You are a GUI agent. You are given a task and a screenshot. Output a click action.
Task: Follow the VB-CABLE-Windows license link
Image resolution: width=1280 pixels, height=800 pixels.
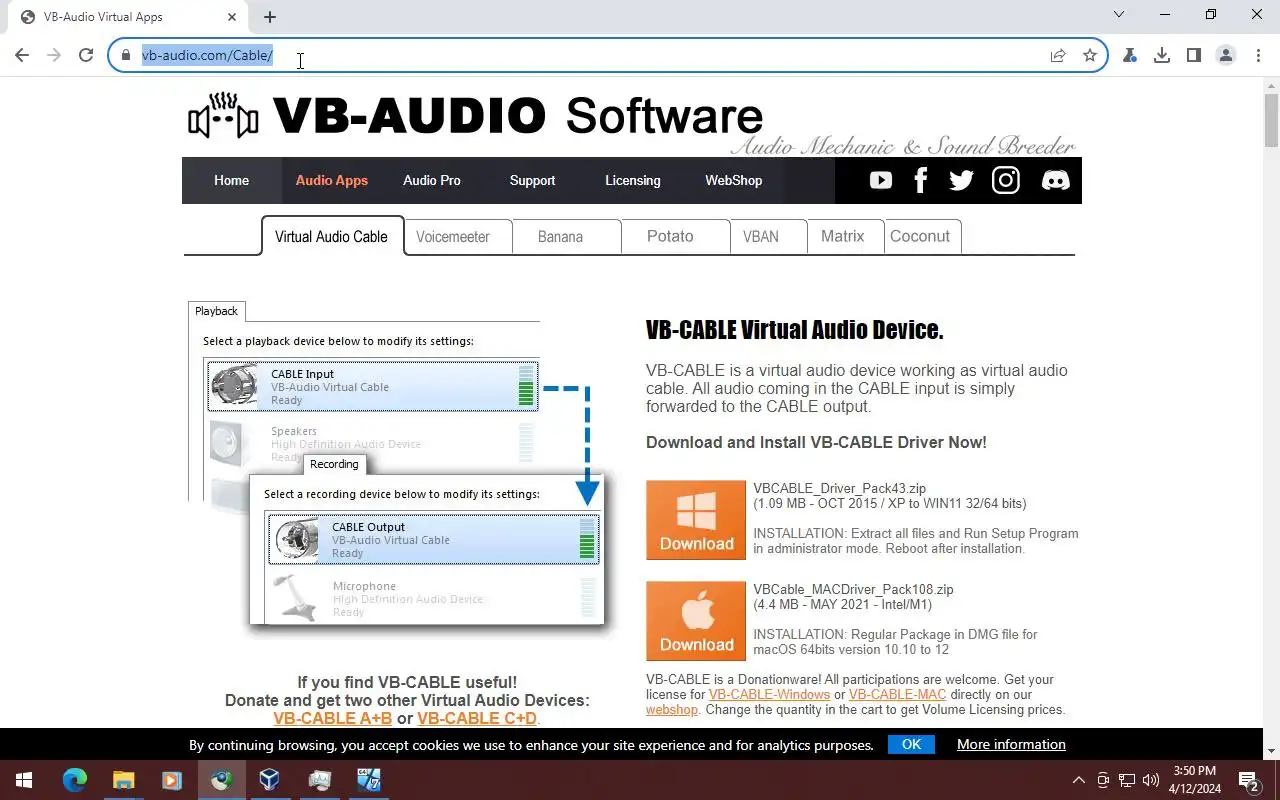pyautogui.click(x=769, y=694)
